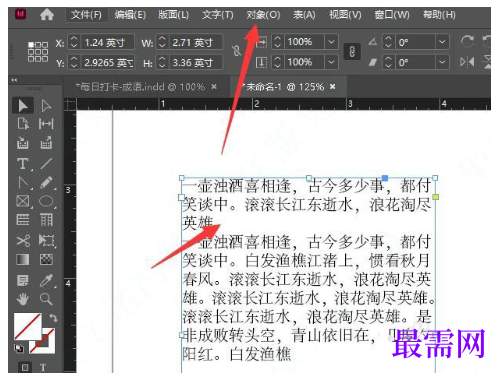Activate the Gradient Swatch tool
Image resolution: width=504 pixels, height=375 pixels.
(23, 259)
